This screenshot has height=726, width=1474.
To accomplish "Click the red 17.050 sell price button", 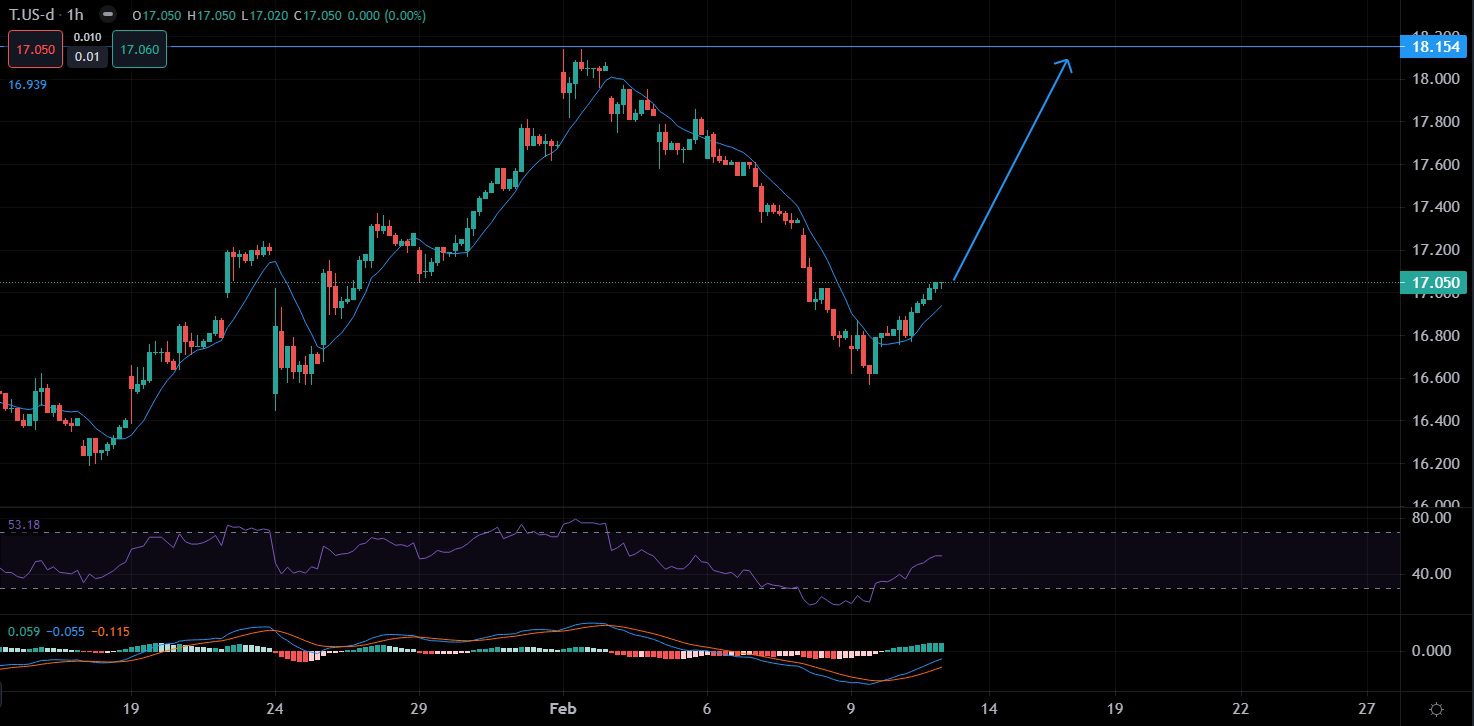I will pos(37,49).
